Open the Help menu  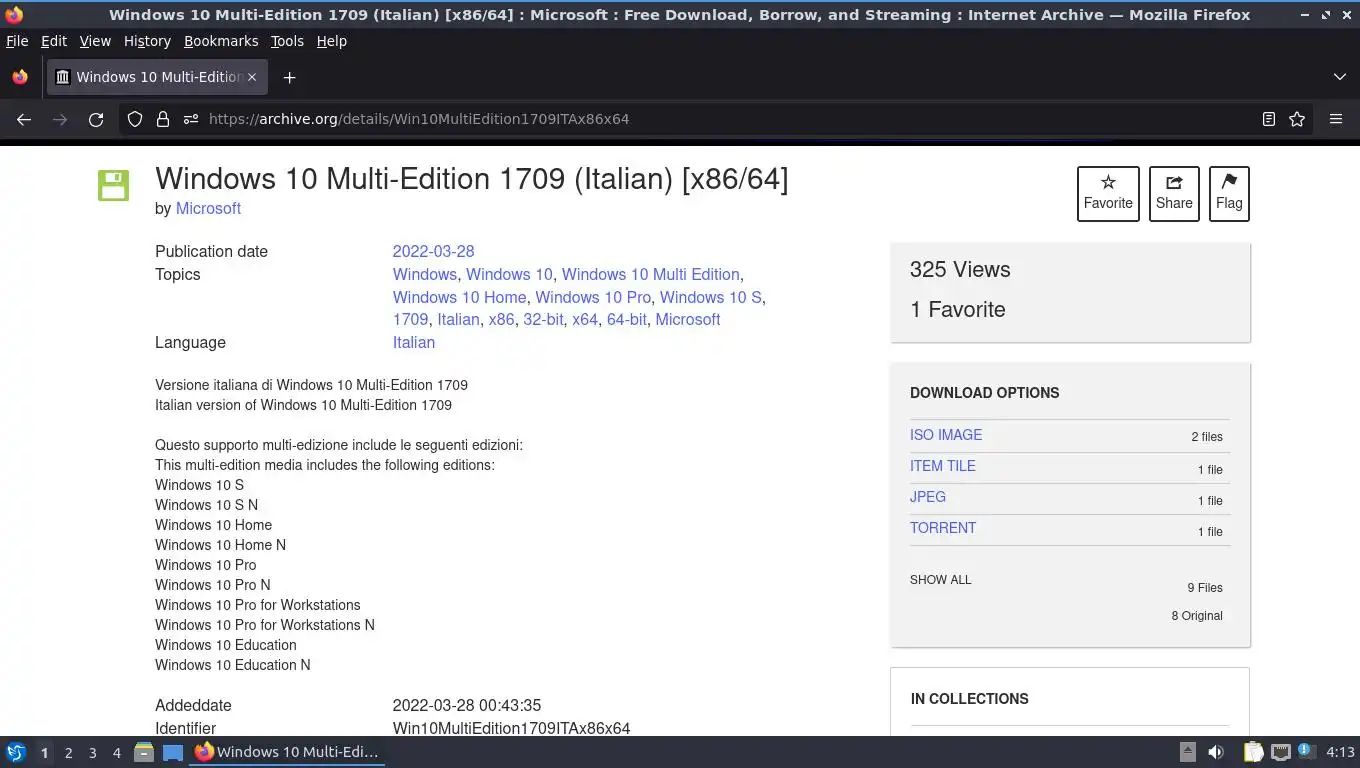(332, 41)
